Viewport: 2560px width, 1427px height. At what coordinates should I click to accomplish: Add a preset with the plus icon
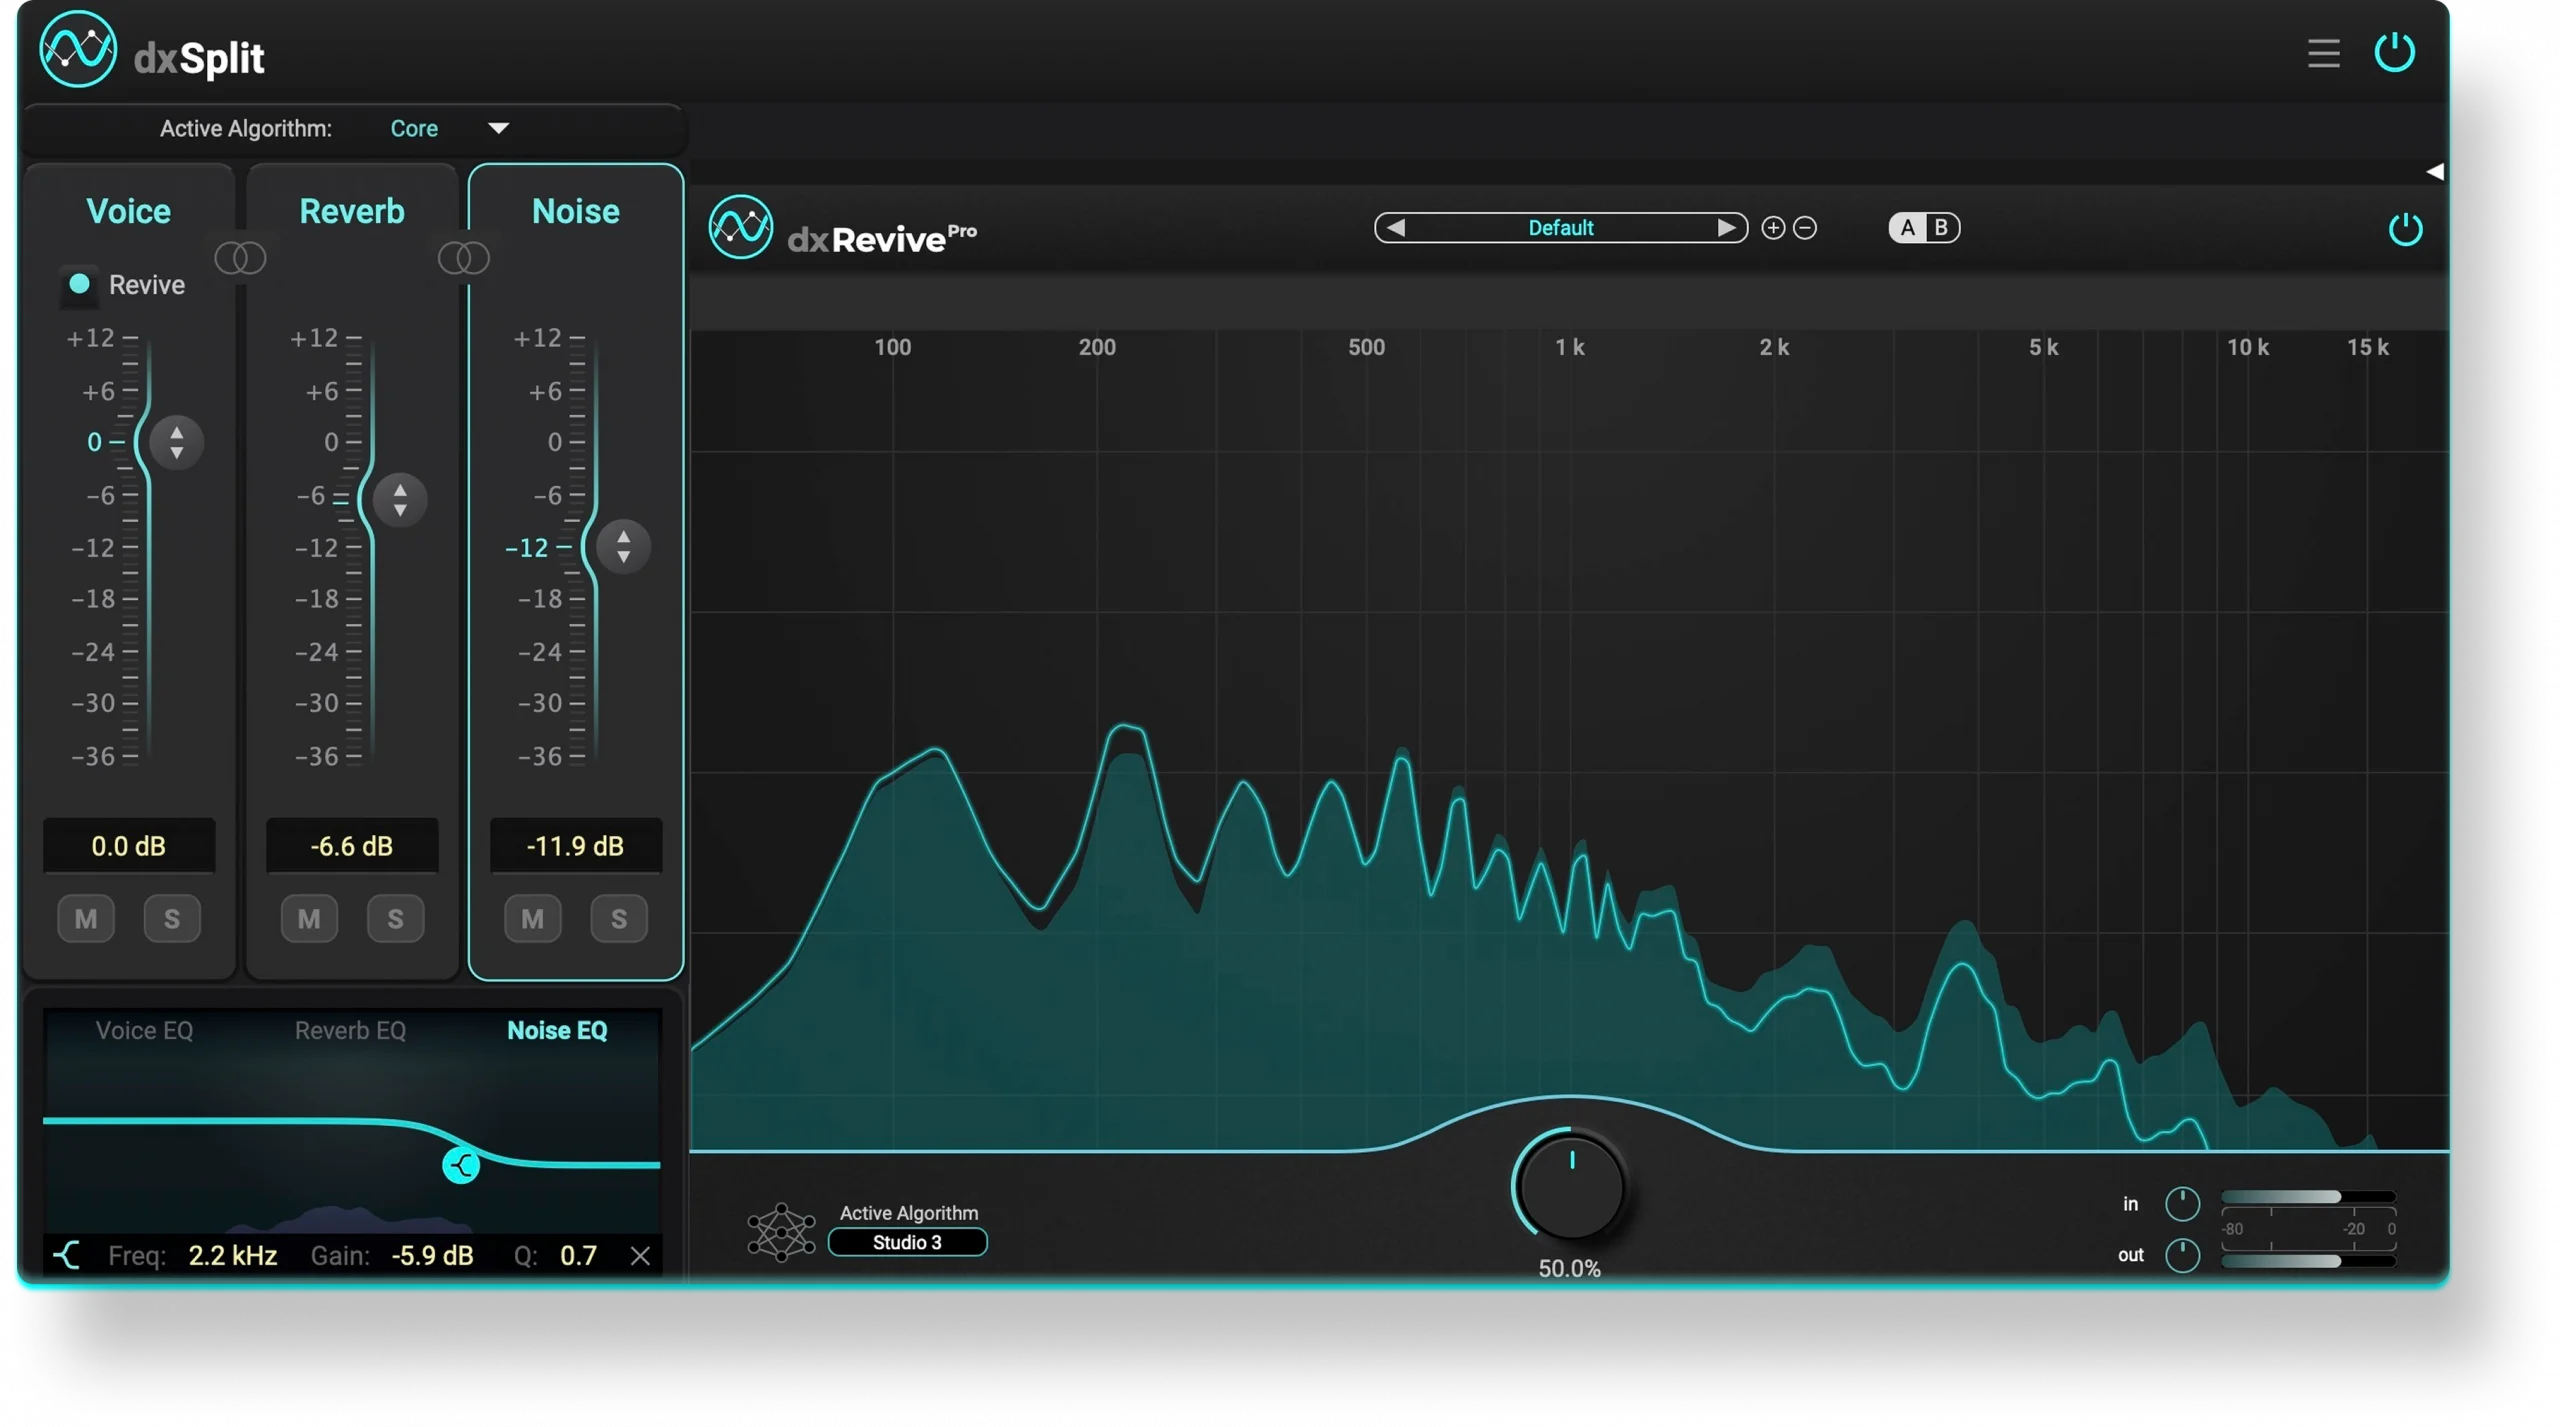click(x=1773, y=228)
